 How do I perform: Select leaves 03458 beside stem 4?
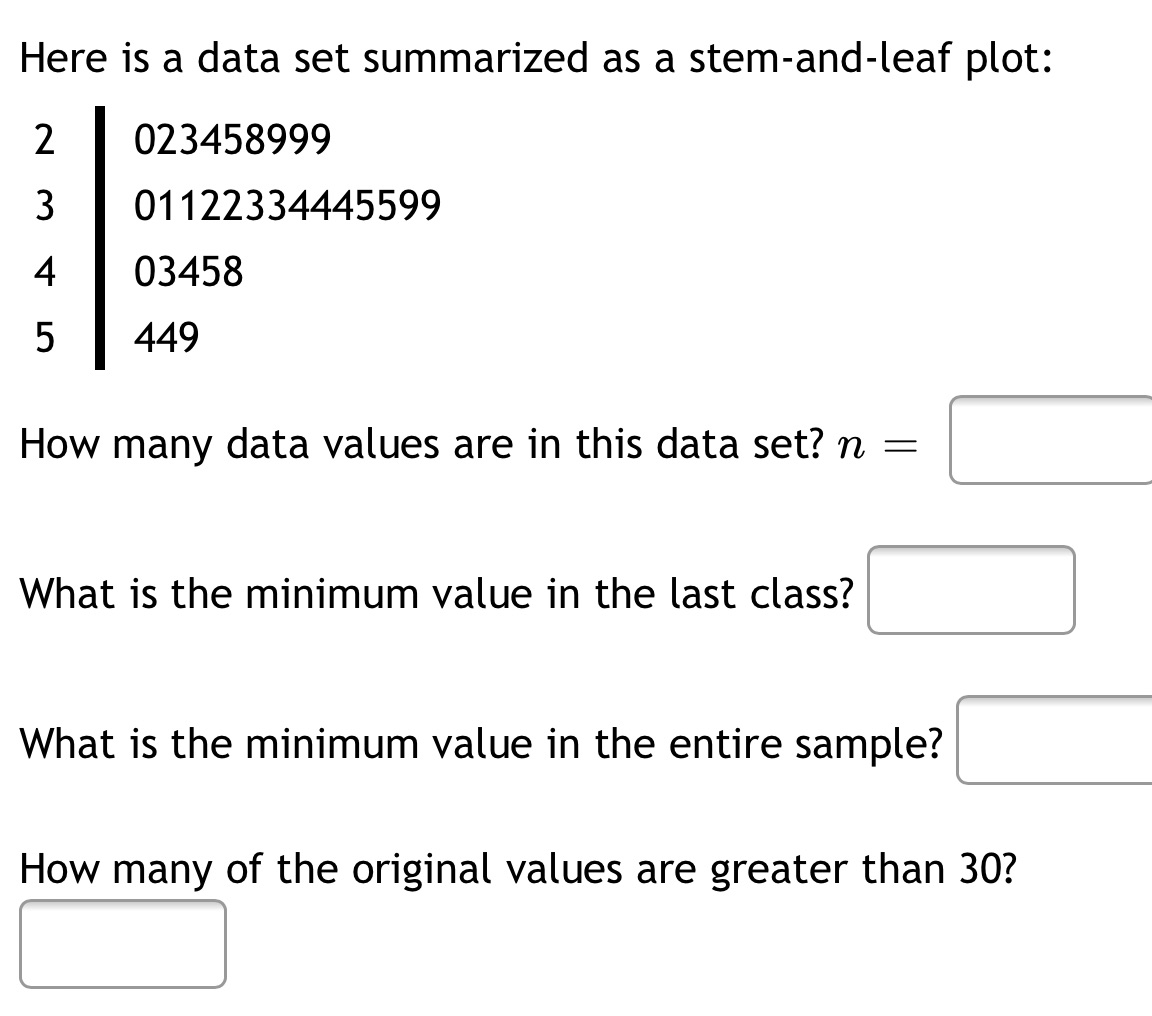tap(190, 272)
